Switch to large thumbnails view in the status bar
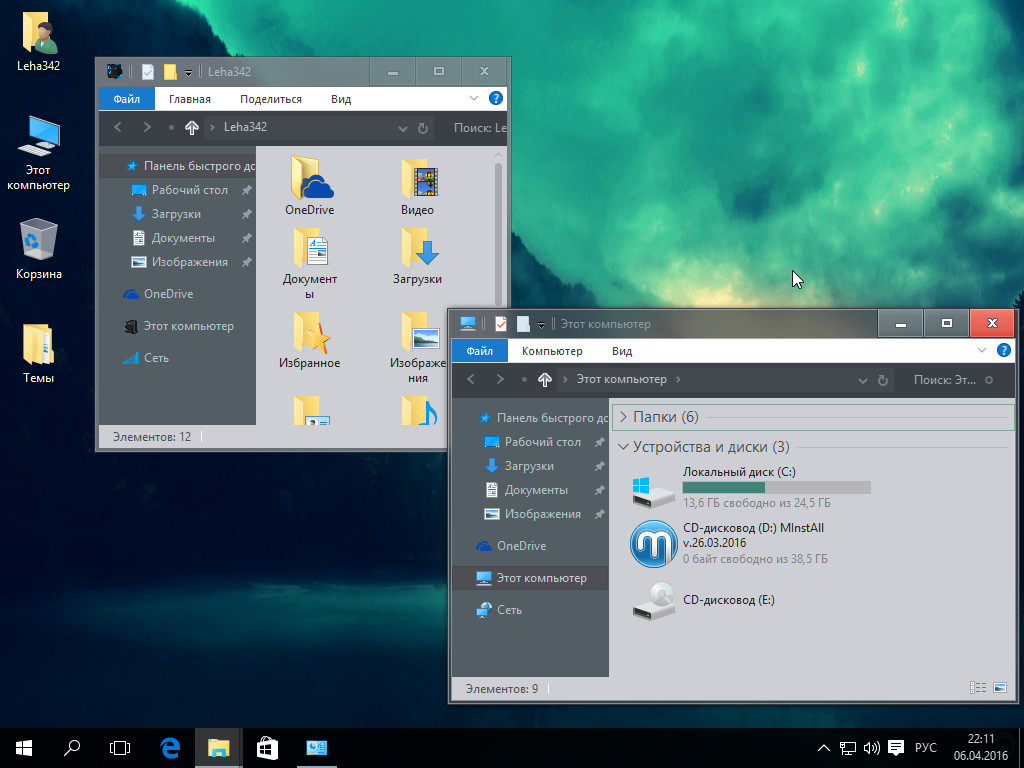This screenshot has width=1024, height=768. 1000,688
